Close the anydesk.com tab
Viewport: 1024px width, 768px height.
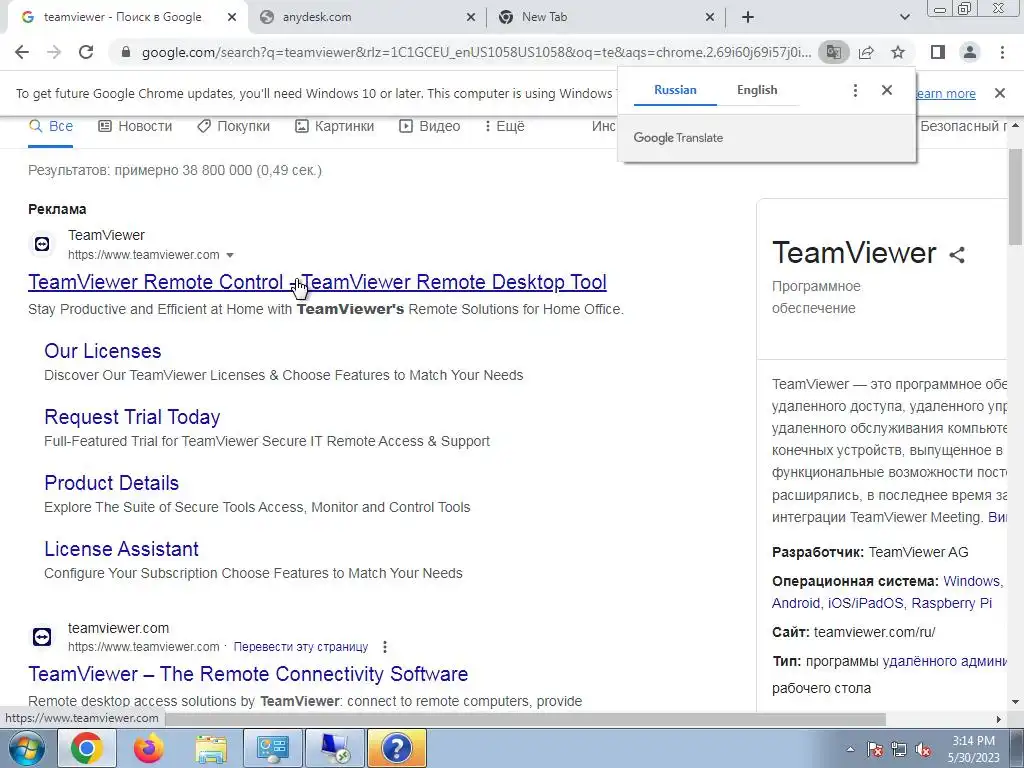pos(471,18)
